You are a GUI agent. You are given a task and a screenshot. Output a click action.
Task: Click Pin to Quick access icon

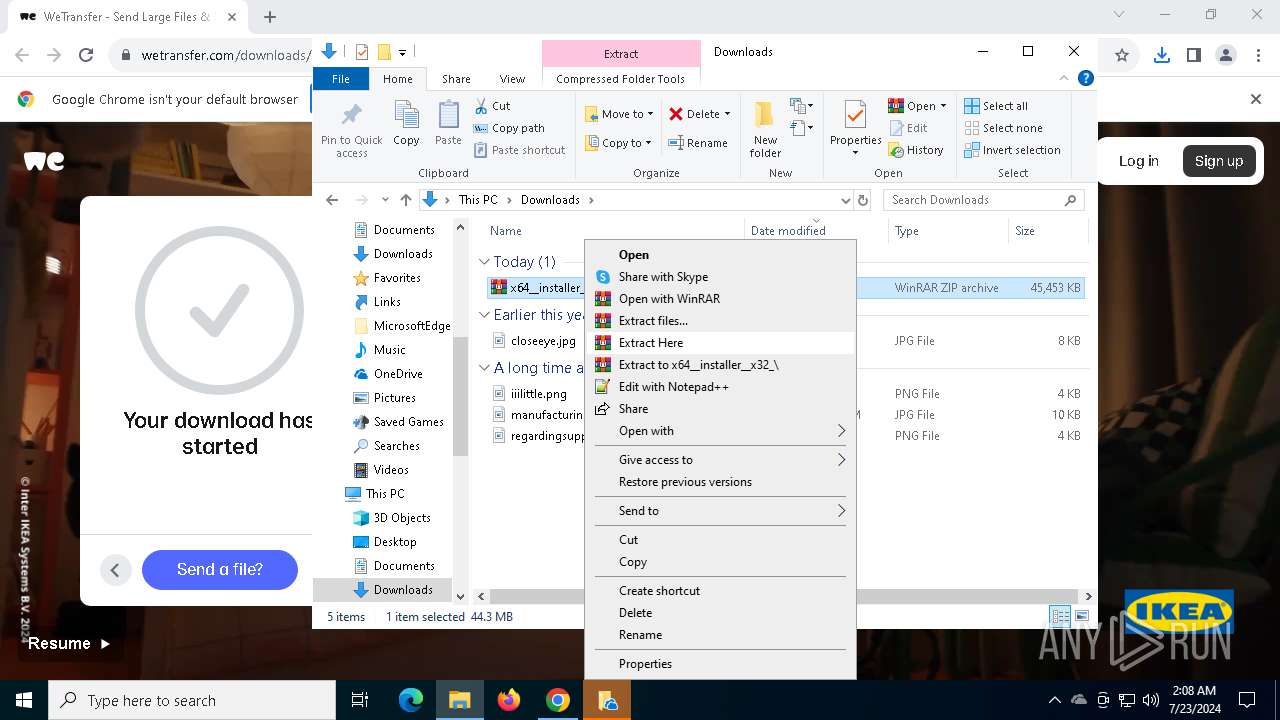click(351, 115)
